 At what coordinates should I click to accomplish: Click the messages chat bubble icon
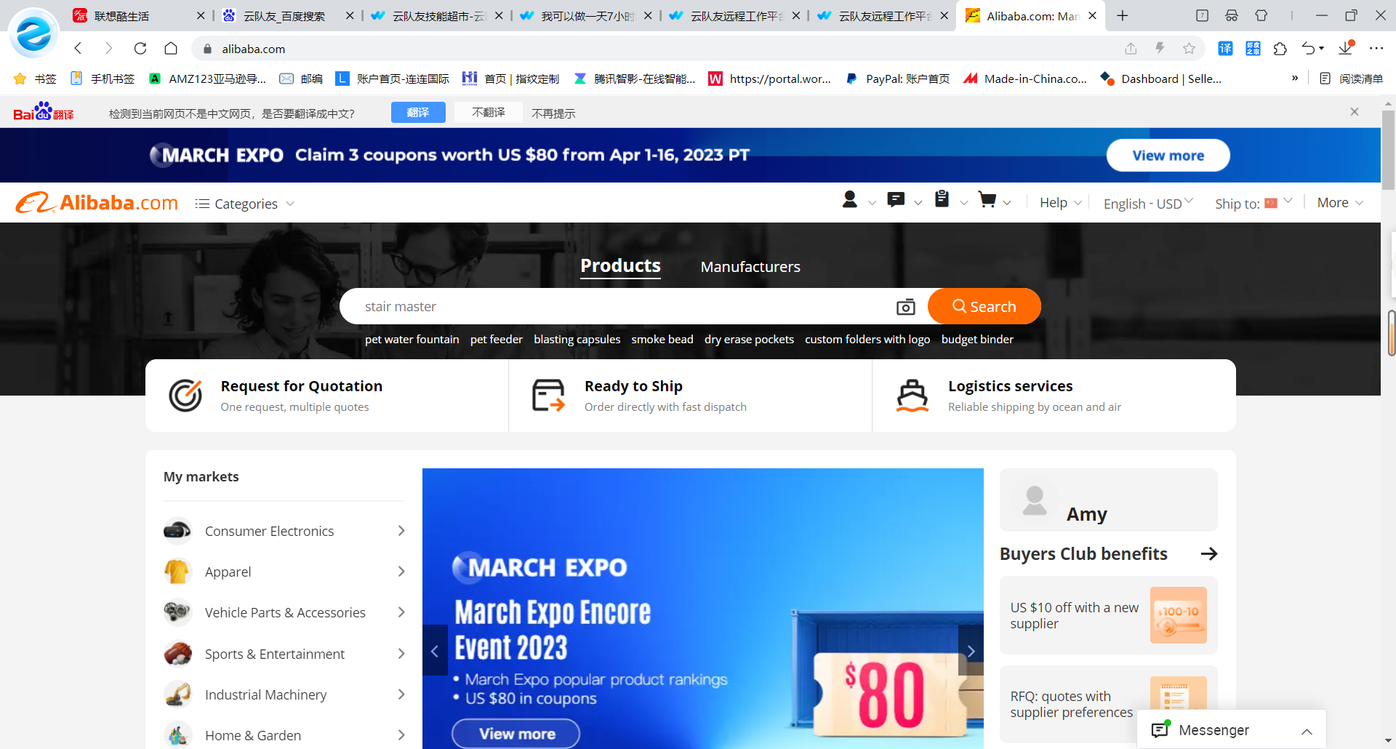(896, 201)
